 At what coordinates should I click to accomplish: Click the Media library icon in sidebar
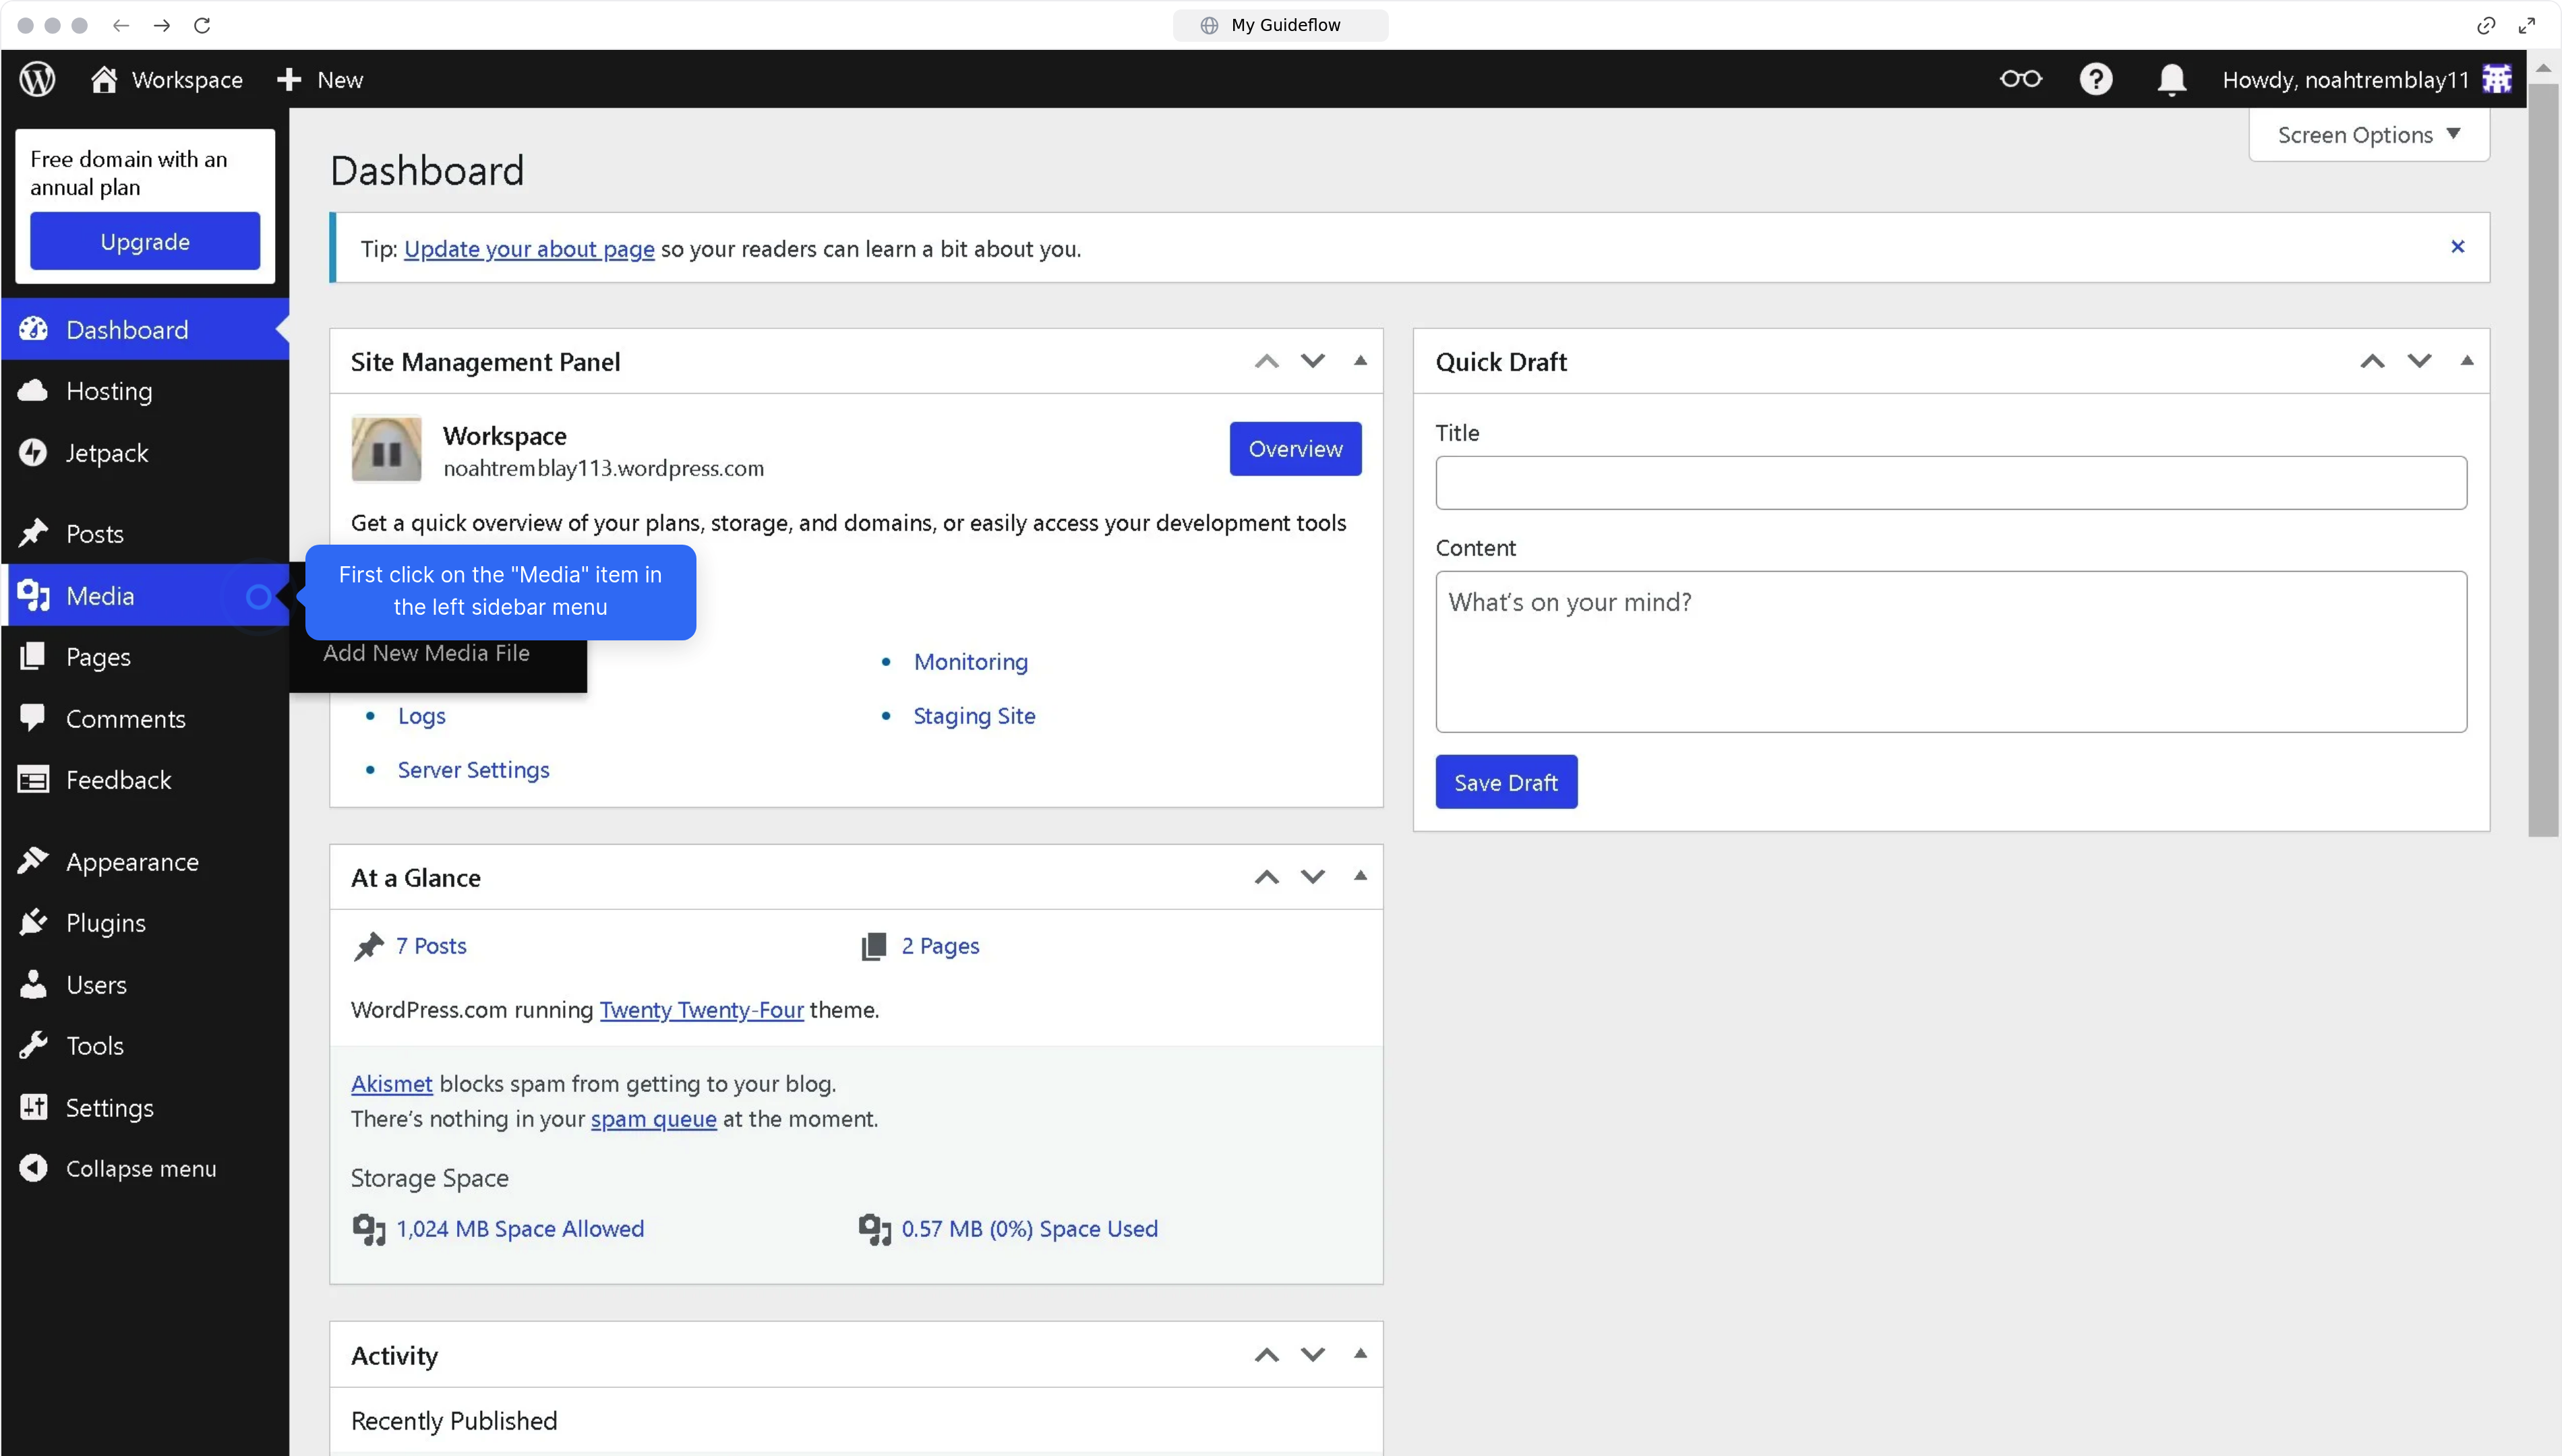[x=33, y=595]
